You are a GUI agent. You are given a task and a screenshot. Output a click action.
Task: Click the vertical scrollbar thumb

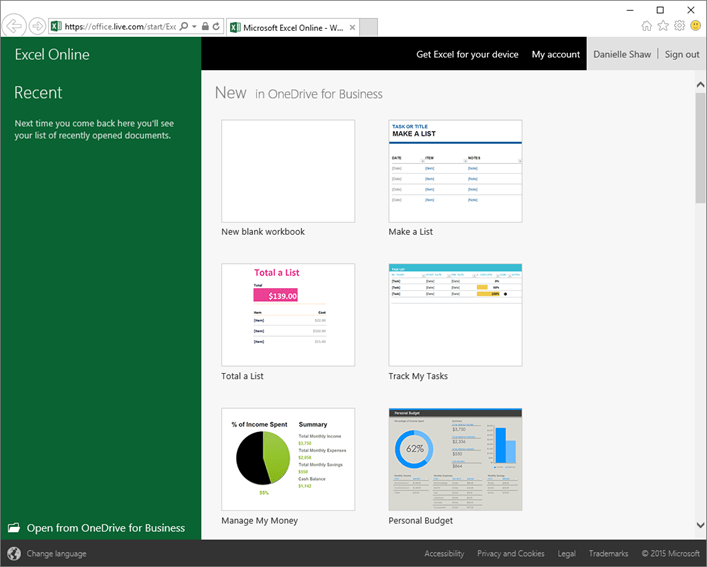pyautogui.click(x=700, y=148)
